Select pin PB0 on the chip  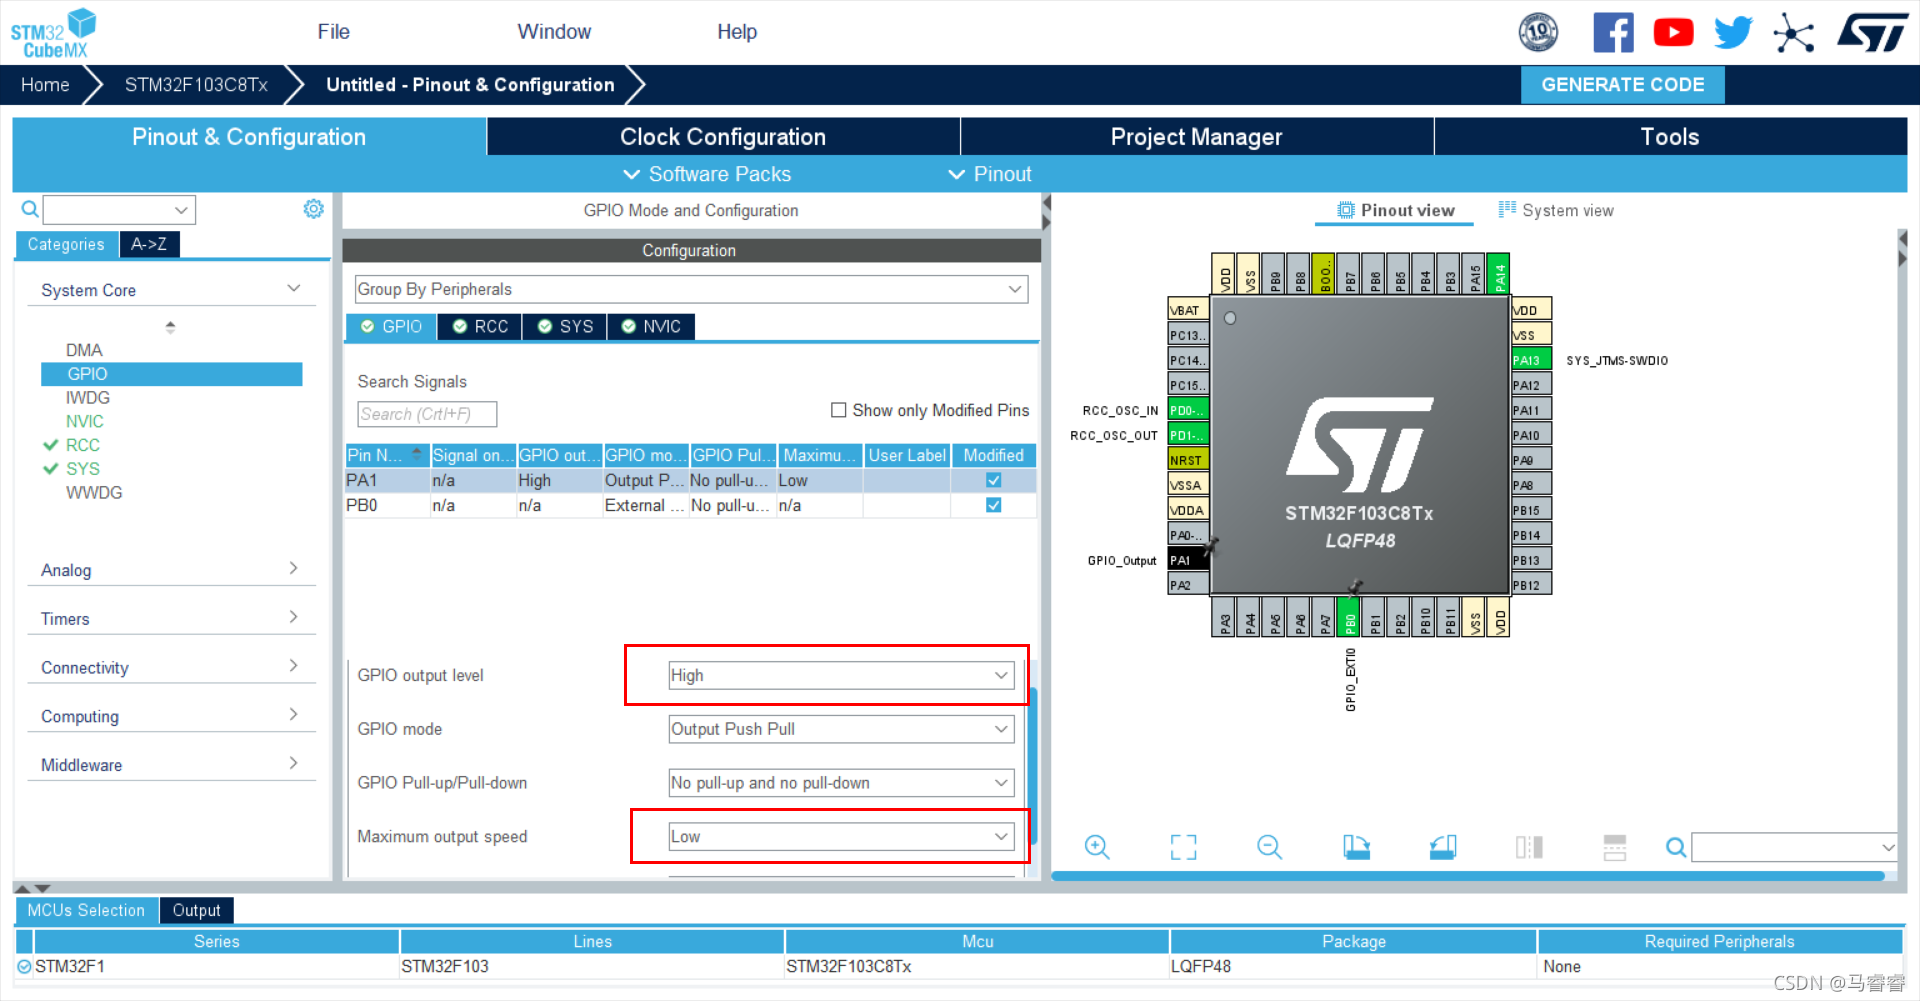click(1349, 617)
